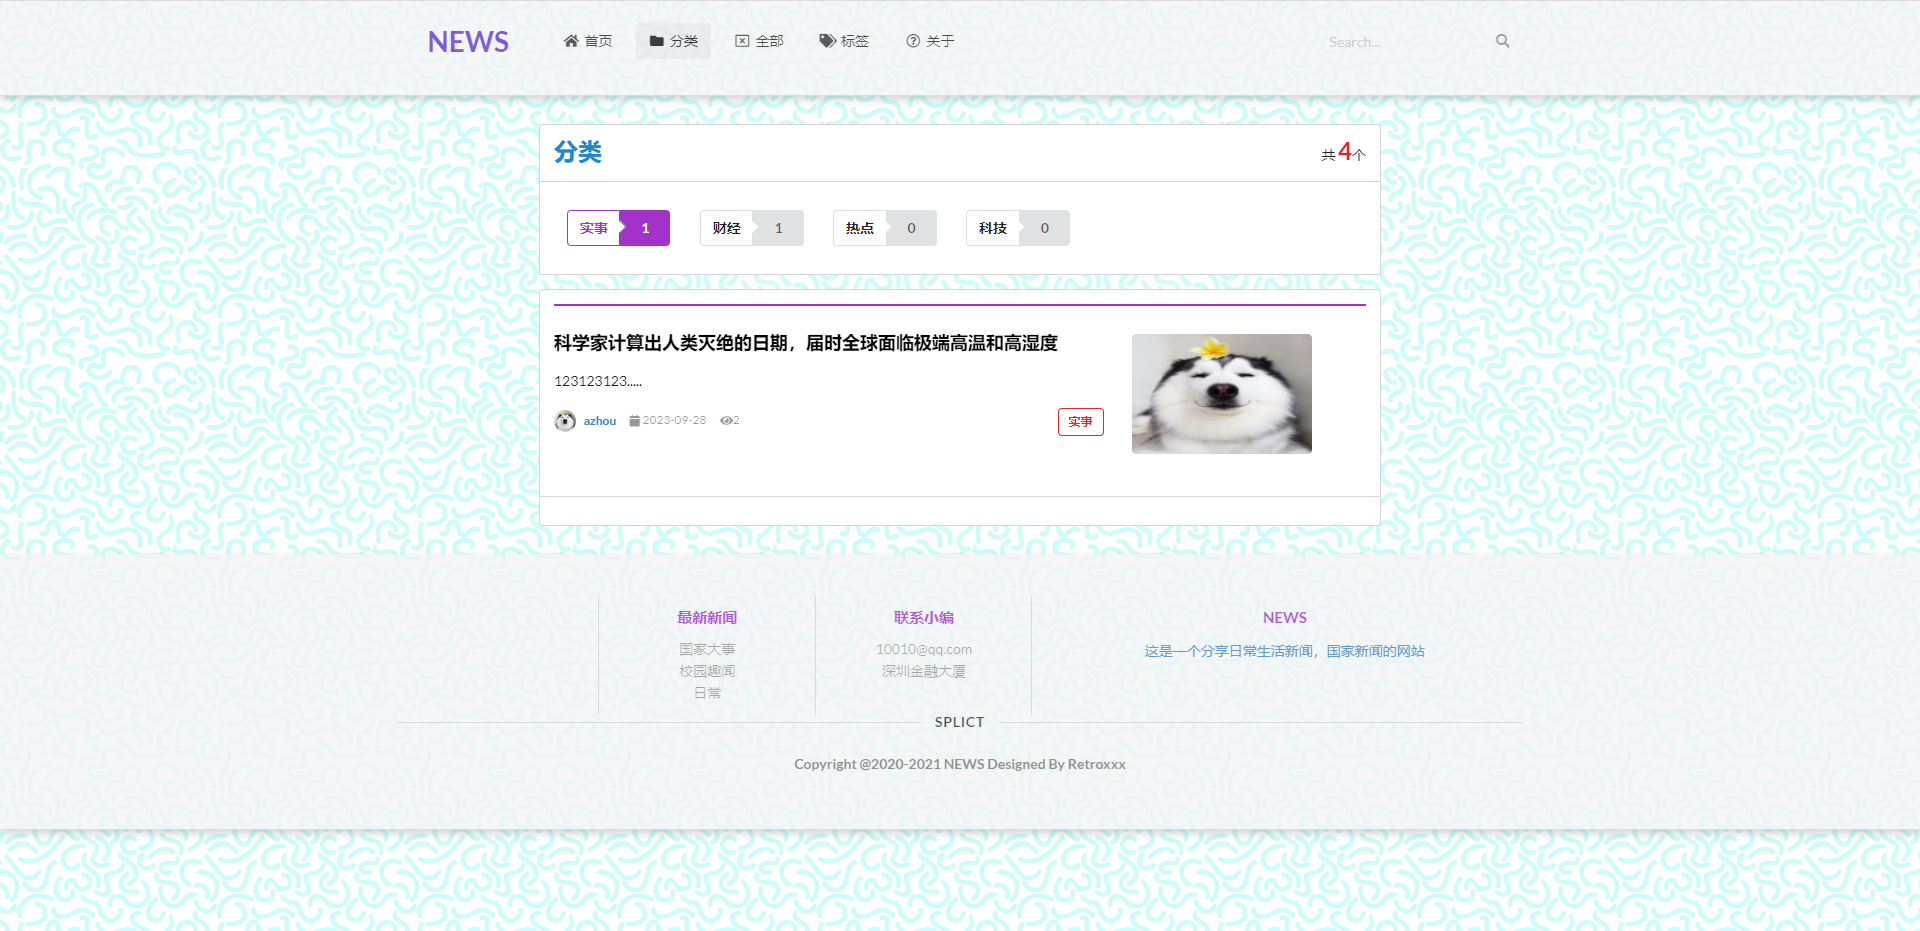Click the husky dog article thumbnail
This screenshot has width=1920, height=931.
[1221, 394]
